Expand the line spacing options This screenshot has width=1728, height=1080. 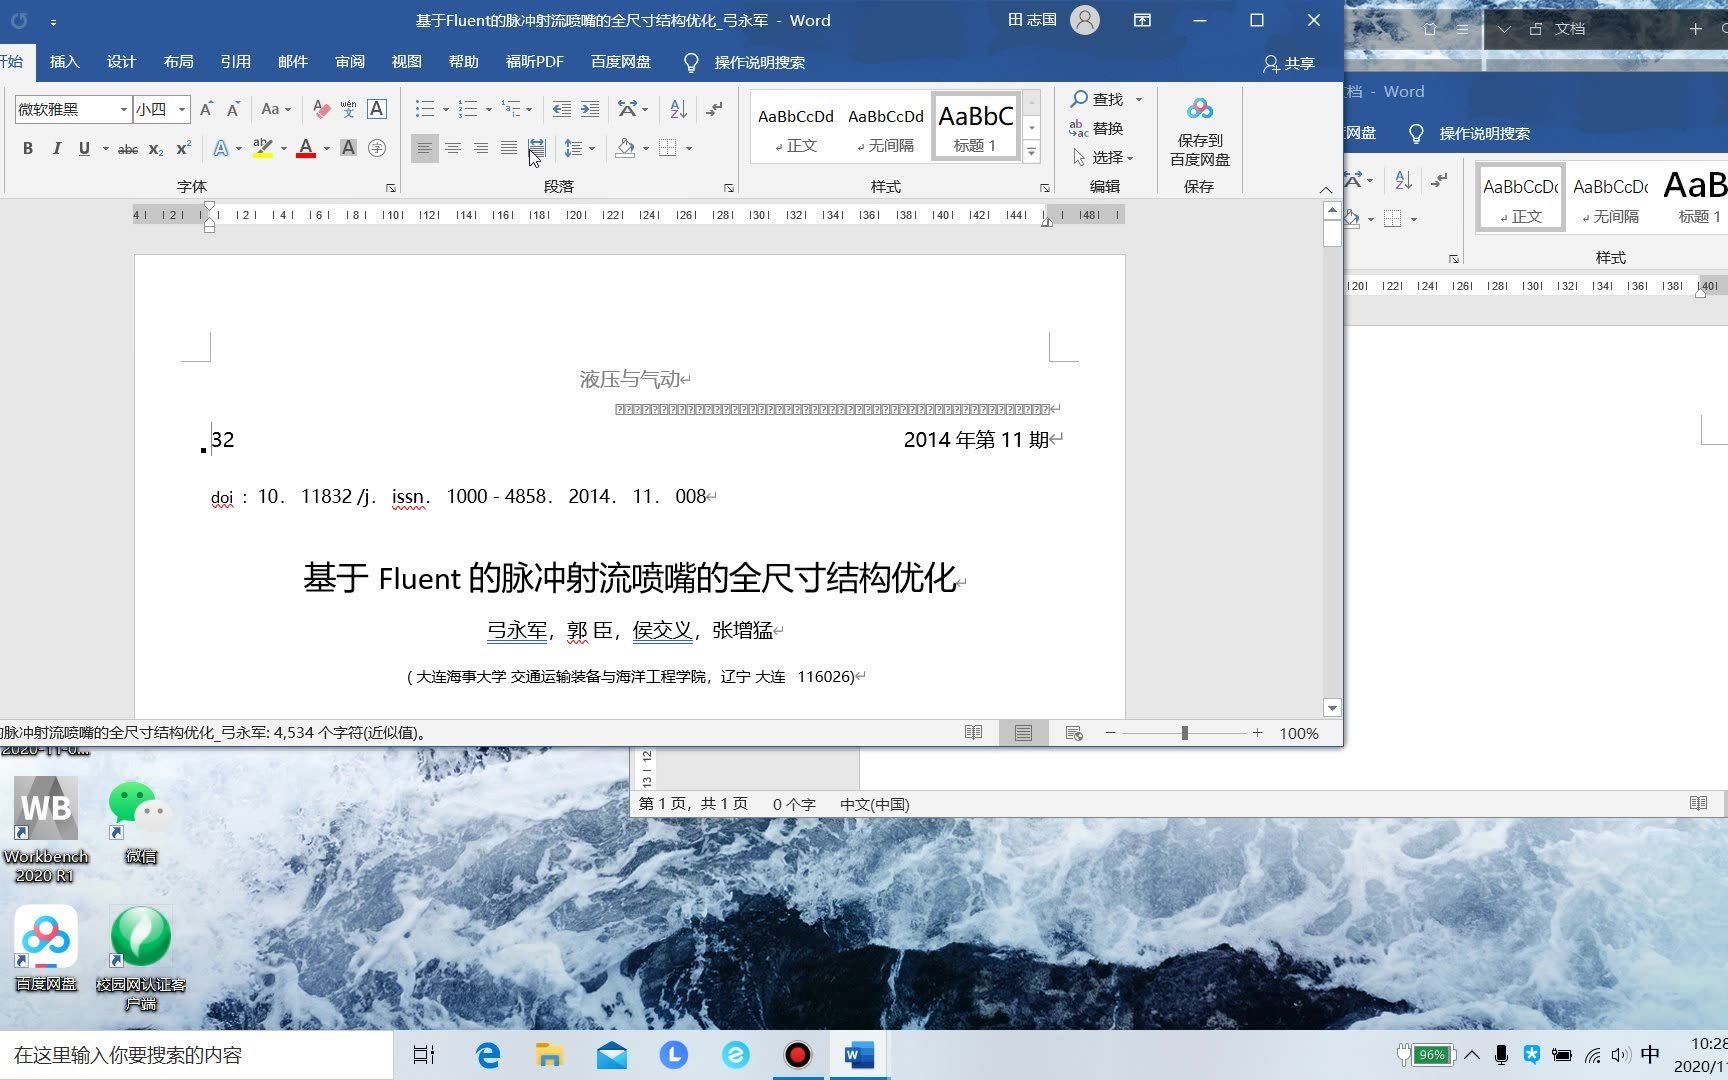coord(594,148)
